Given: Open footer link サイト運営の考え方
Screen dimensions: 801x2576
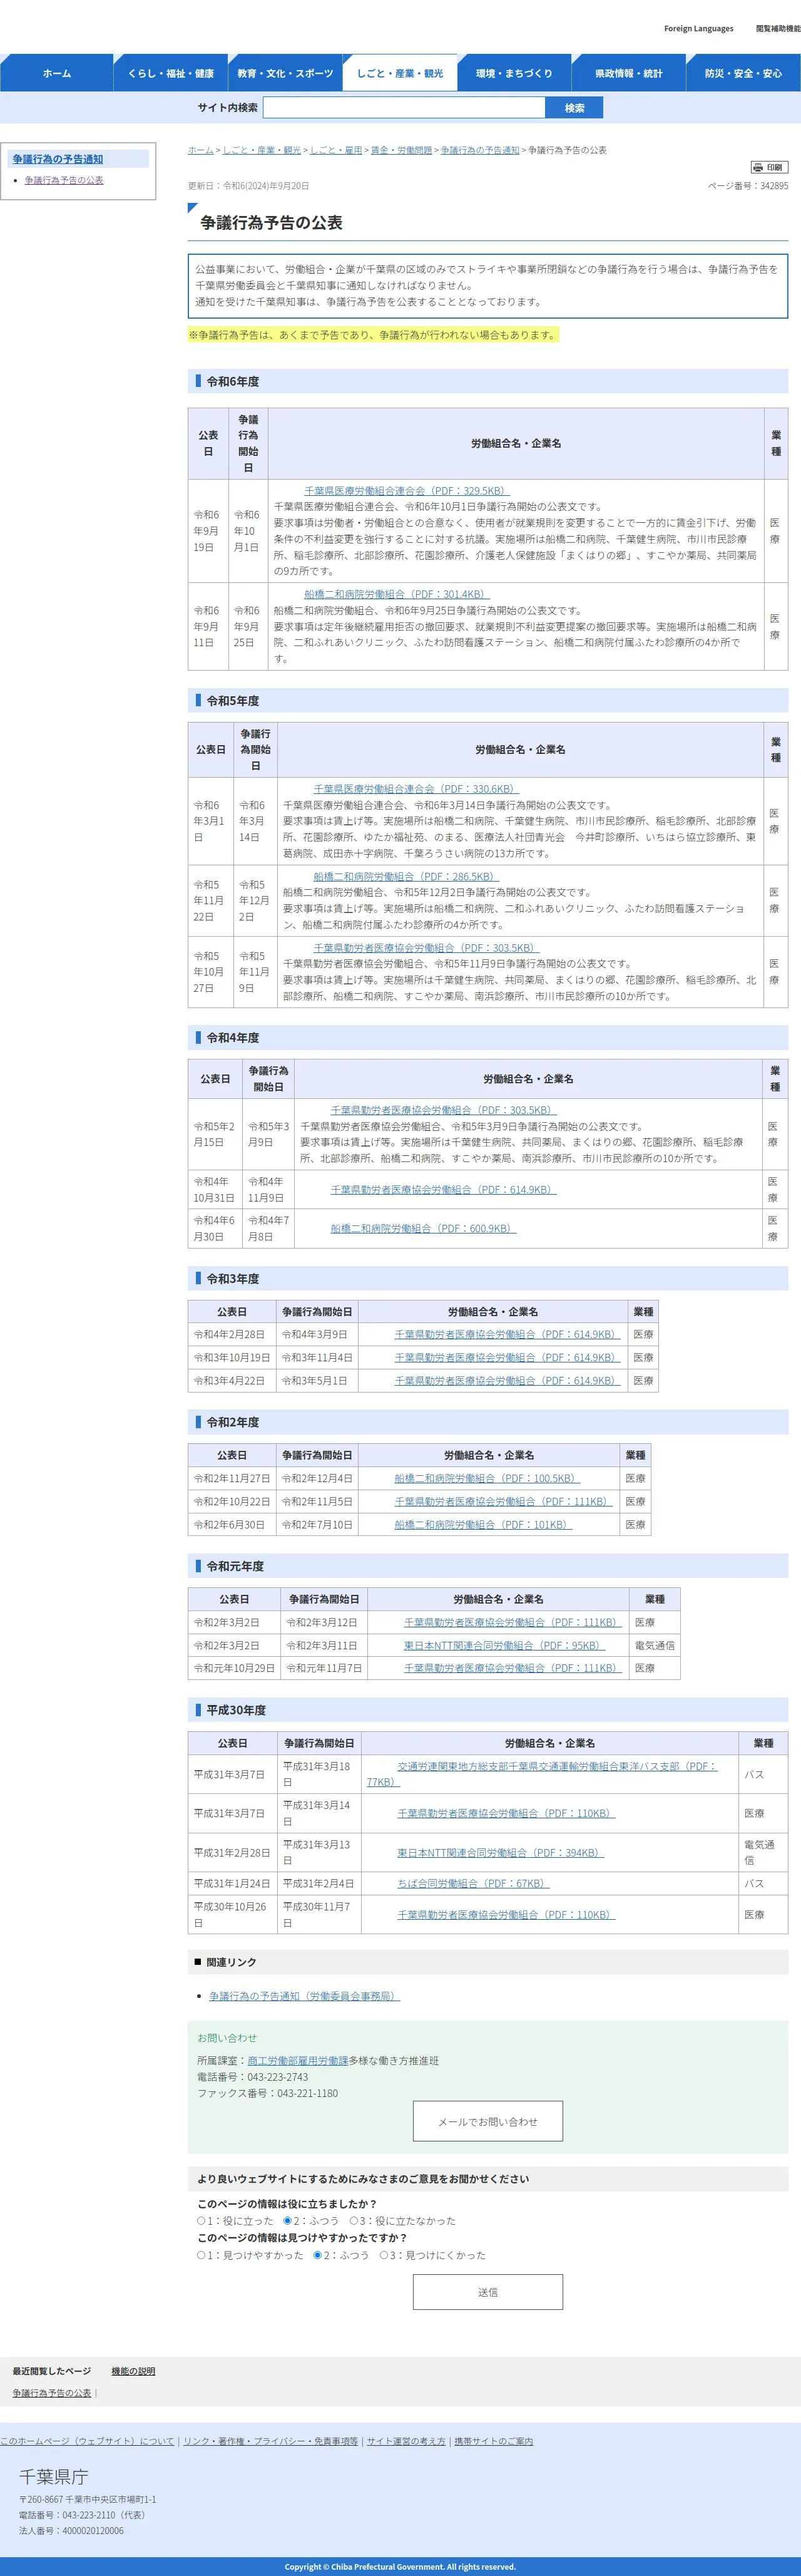Looking at the screenshot, I should 406,2441.
